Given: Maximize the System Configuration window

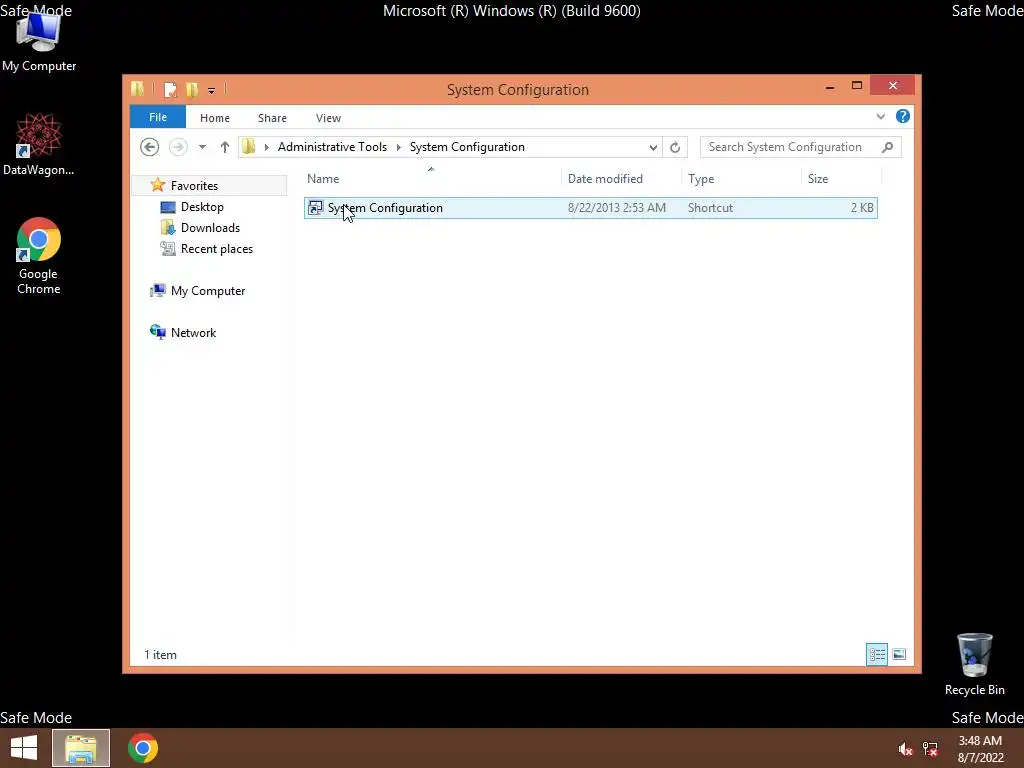Looking at the screenshot, I should pyautogui.click(x=857, y=86).
